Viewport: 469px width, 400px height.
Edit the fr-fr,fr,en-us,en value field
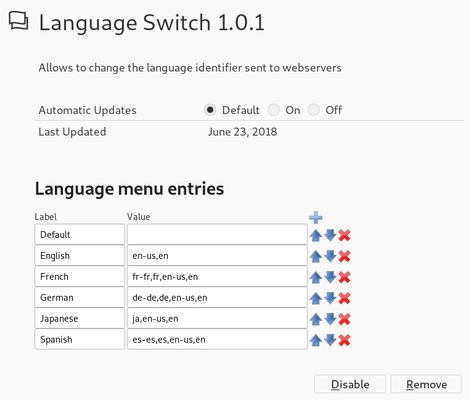click(217, 276)
